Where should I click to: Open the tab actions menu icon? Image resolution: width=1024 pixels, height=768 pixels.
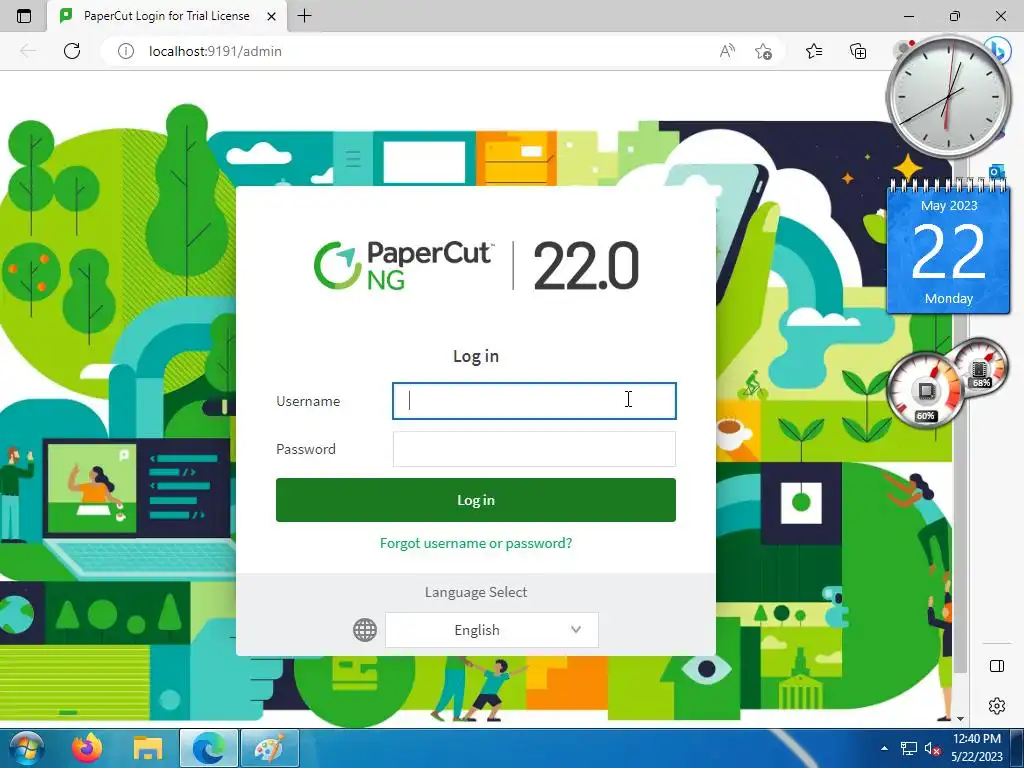tap(24, 16)
